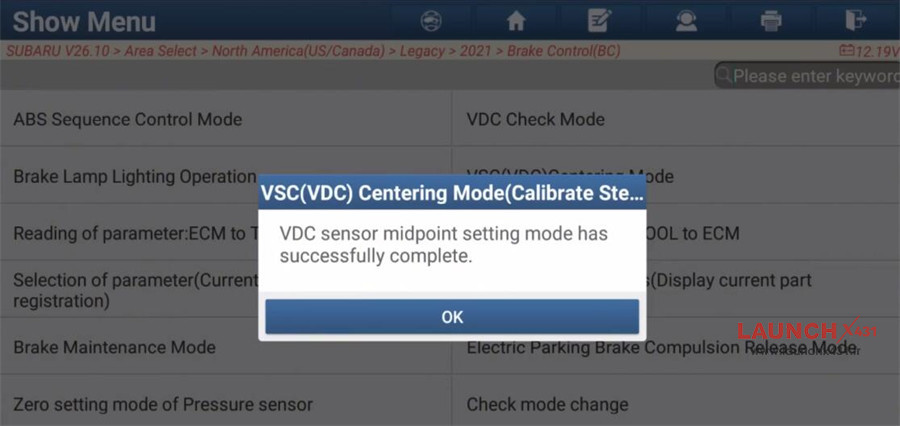
Task: Click the remote support headset icon
Action: pyautogui.click(x=686, y=20)
